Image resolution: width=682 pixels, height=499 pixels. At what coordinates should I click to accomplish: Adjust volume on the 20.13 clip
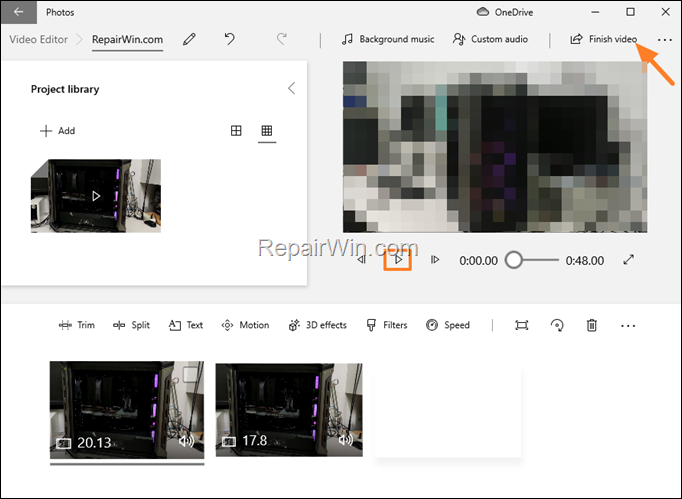(187, 441)
